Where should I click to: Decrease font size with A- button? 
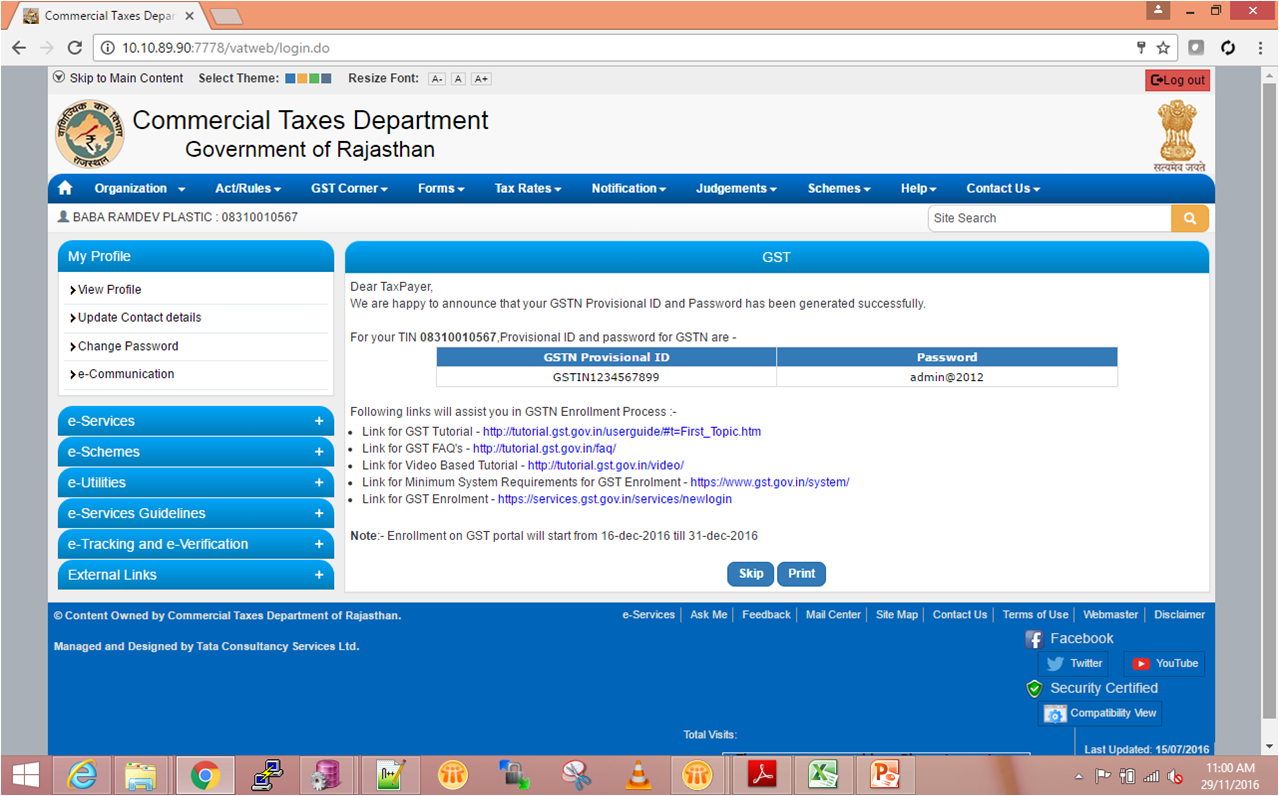point(437,79)
